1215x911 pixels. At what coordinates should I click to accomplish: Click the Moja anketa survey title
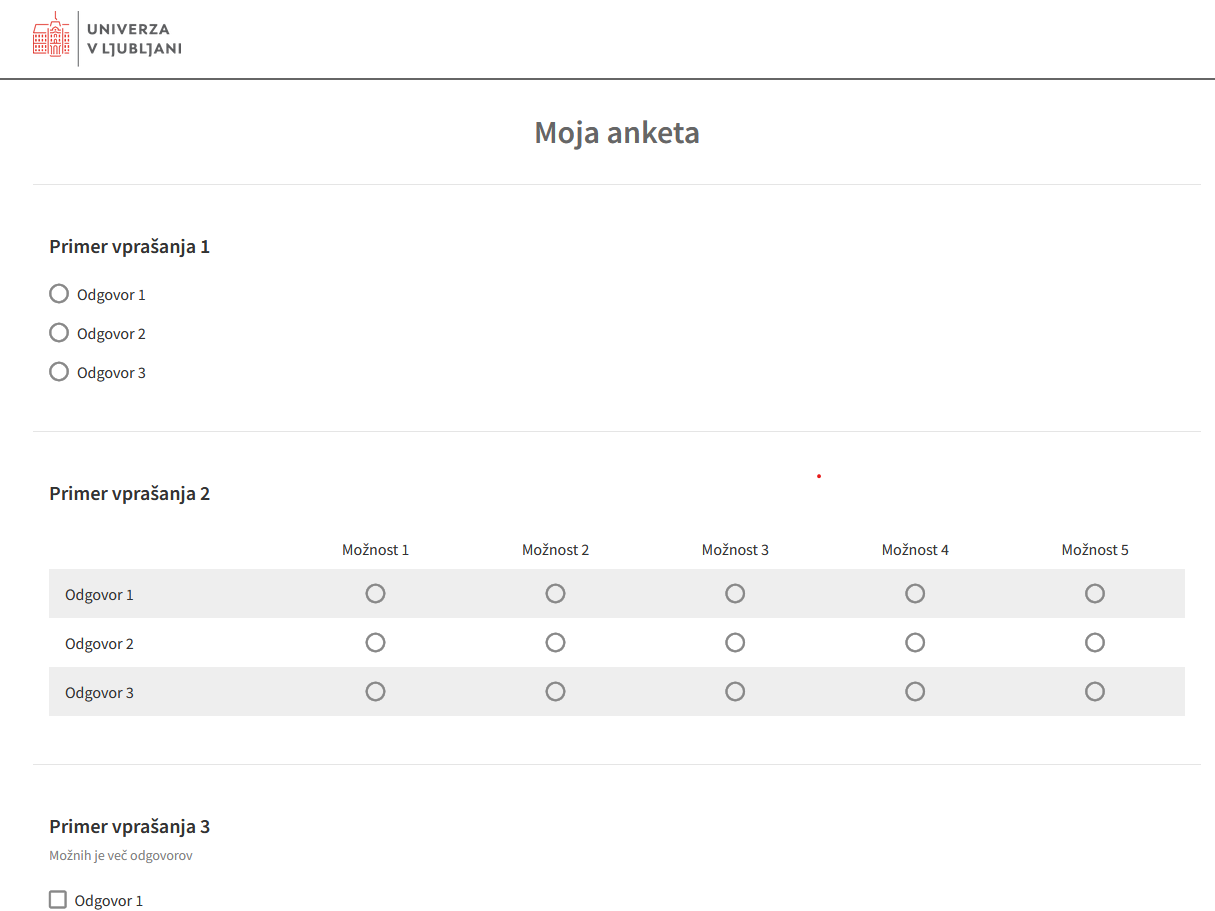616,133
